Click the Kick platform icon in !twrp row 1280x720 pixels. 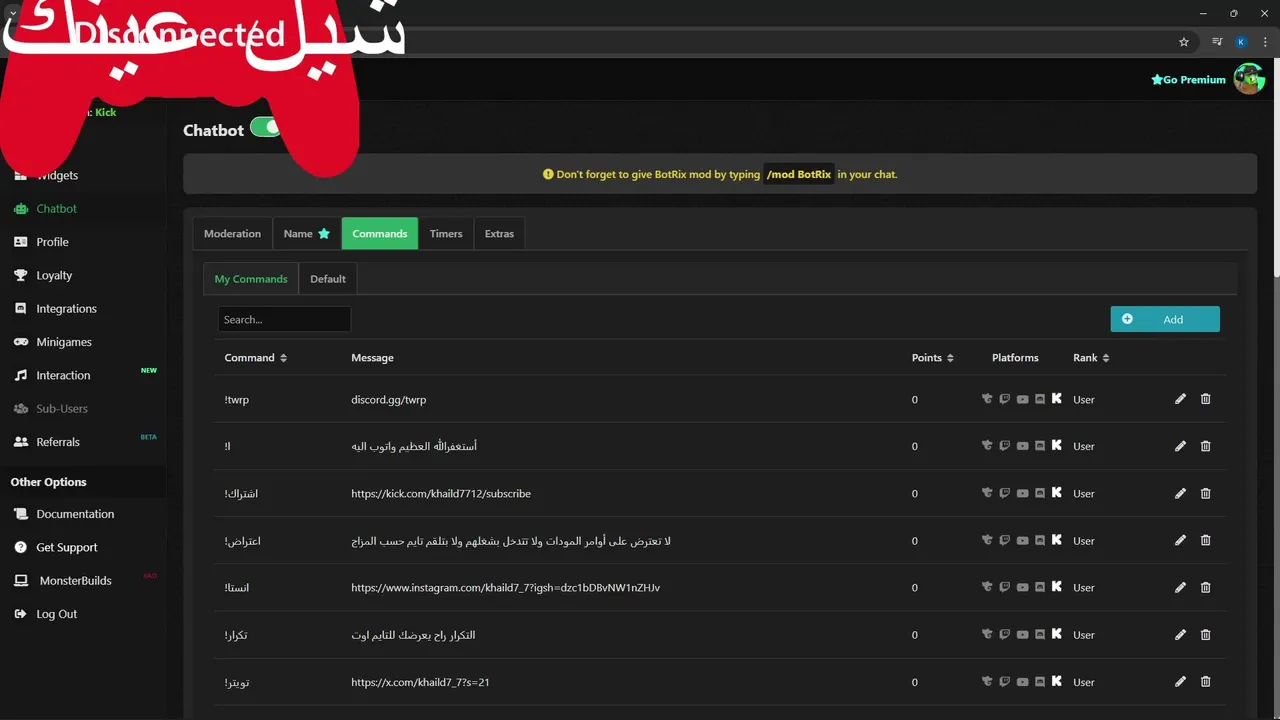pyautogui.click(x=1057, y=399)
